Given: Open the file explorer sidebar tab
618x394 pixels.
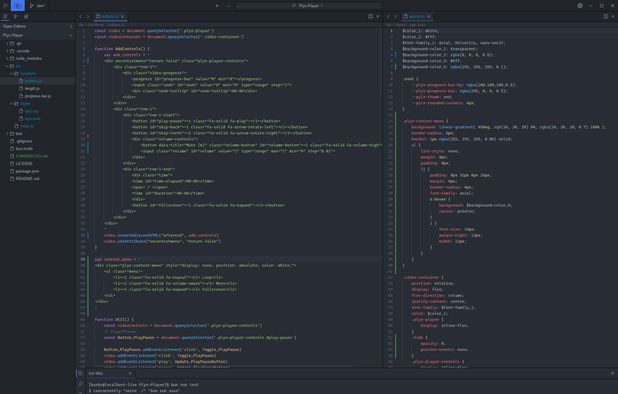Looking at the screenshot, I should click(x=5, y=17).
